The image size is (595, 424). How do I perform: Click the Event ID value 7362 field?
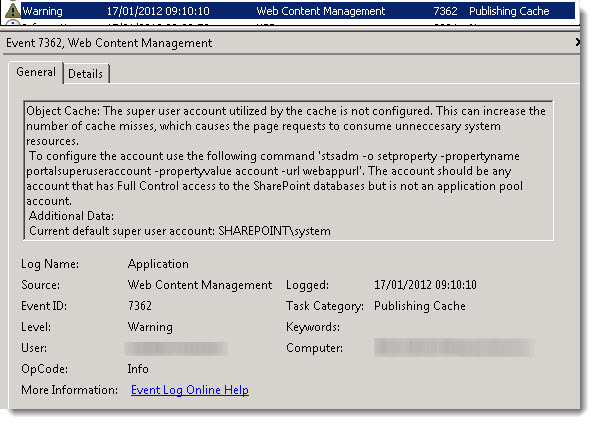(x=140, y=306)
